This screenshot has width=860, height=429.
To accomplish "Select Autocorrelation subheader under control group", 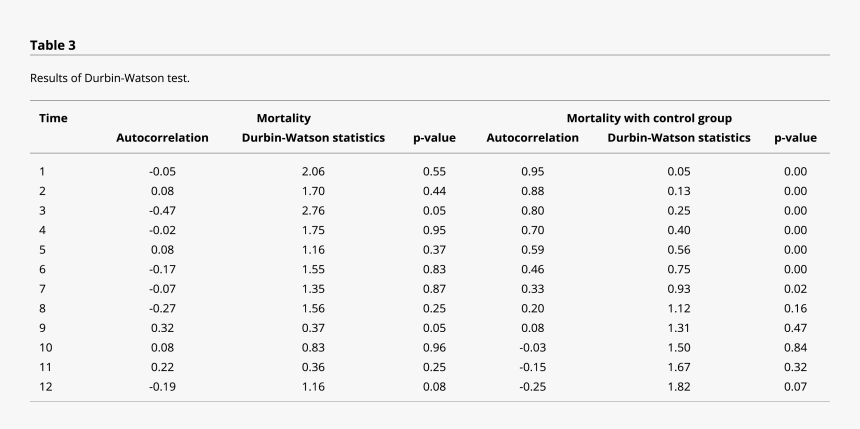I will 532,138.
